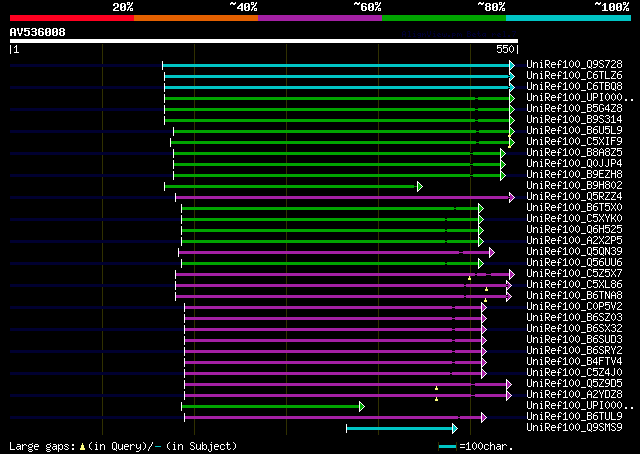Select the UniRef100_B6U5L9 label
The width and height of the screenshot is (640, 454).
(574, 131)
